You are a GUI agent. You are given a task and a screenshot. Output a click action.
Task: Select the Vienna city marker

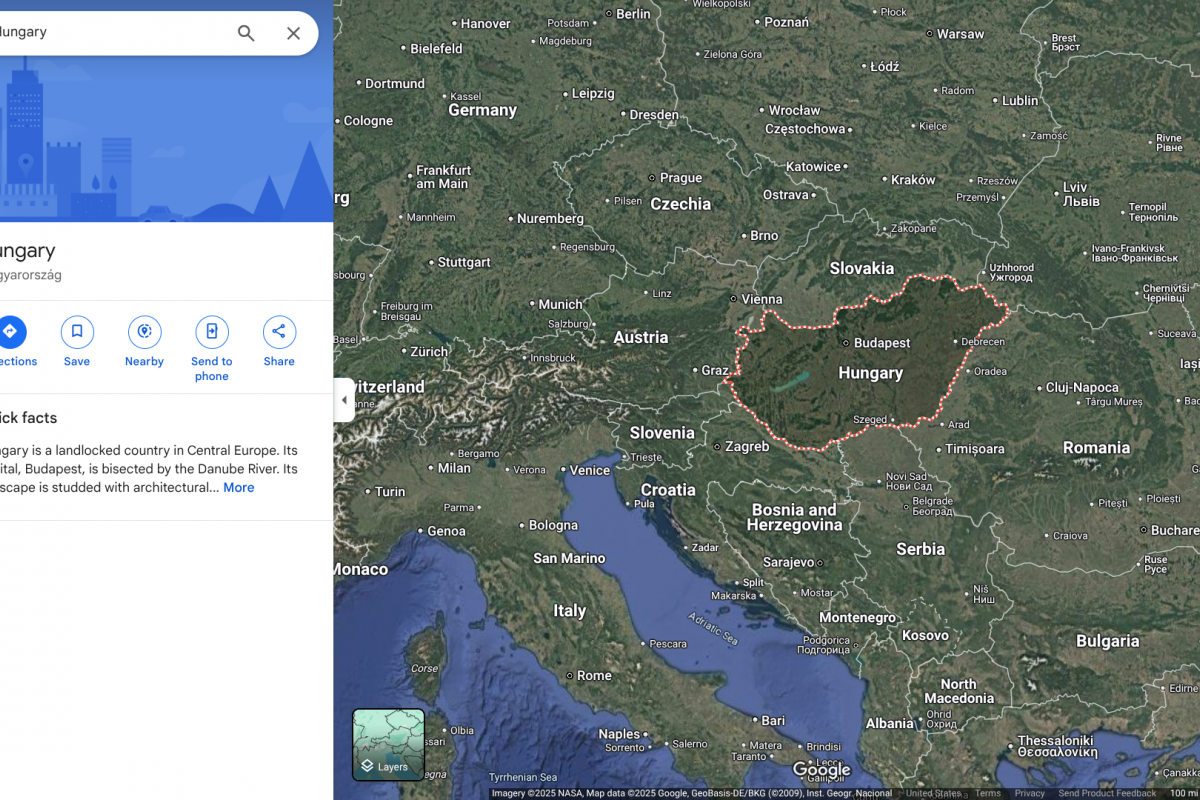coord(734,299)
